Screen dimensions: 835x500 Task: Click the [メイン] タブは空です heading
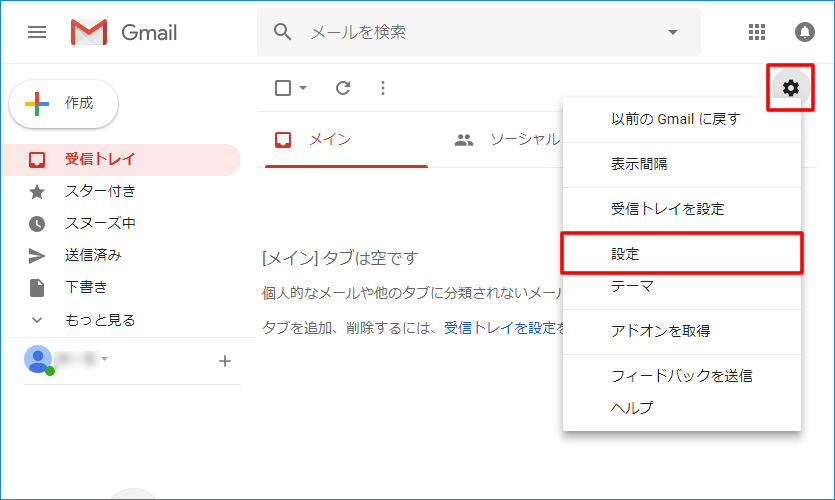coord(340,258)
